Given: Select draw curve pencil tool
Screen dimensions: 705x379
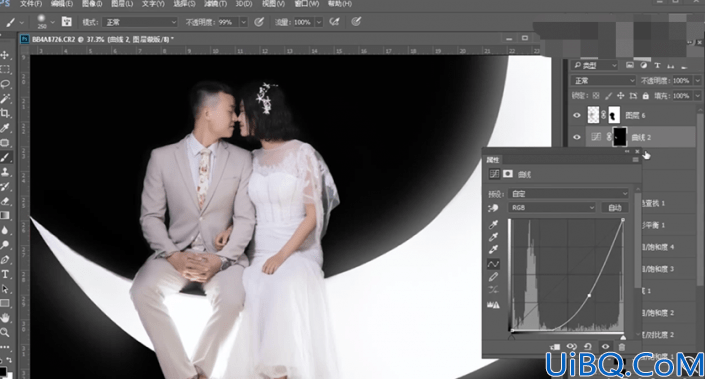Looking at the screenshot, I should point(493,277).
